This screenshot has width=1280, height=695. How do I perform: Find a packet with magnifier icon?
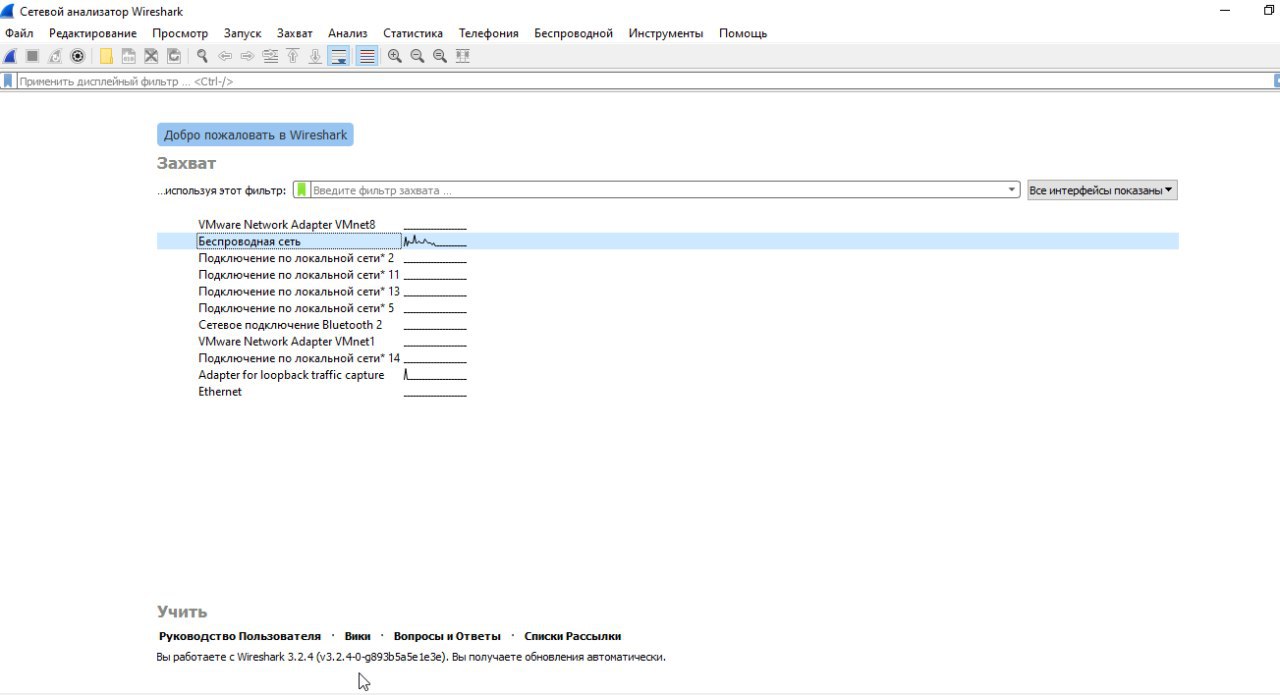pyautogui.click(x=202, y=56)
